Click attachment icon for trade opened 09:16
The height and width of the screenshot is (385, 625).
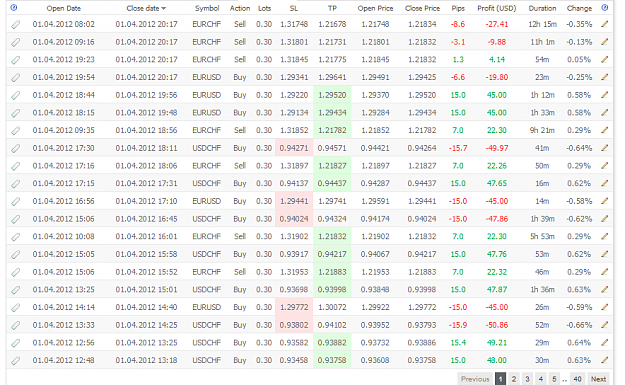click(x=15, y=42)
